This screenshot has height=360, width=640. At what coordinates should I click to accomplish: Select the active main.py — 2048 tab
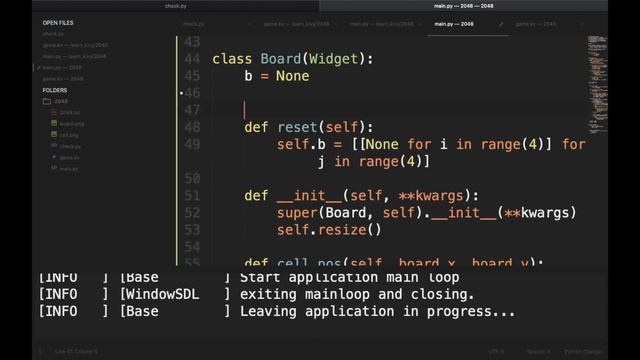pyautogui.click(x=454, y=24)
